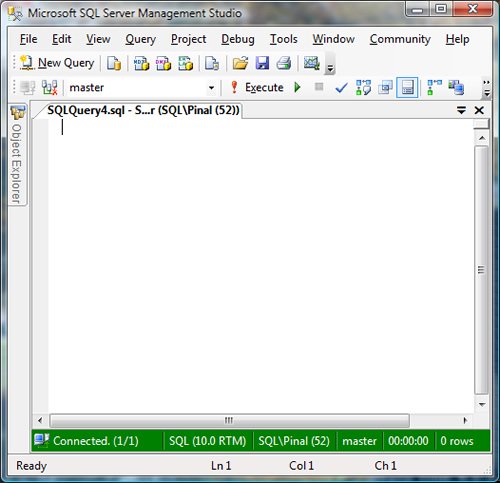Click the Cancel Executing Query stop icon
The image size is (500, 483).
pos(319,87)
